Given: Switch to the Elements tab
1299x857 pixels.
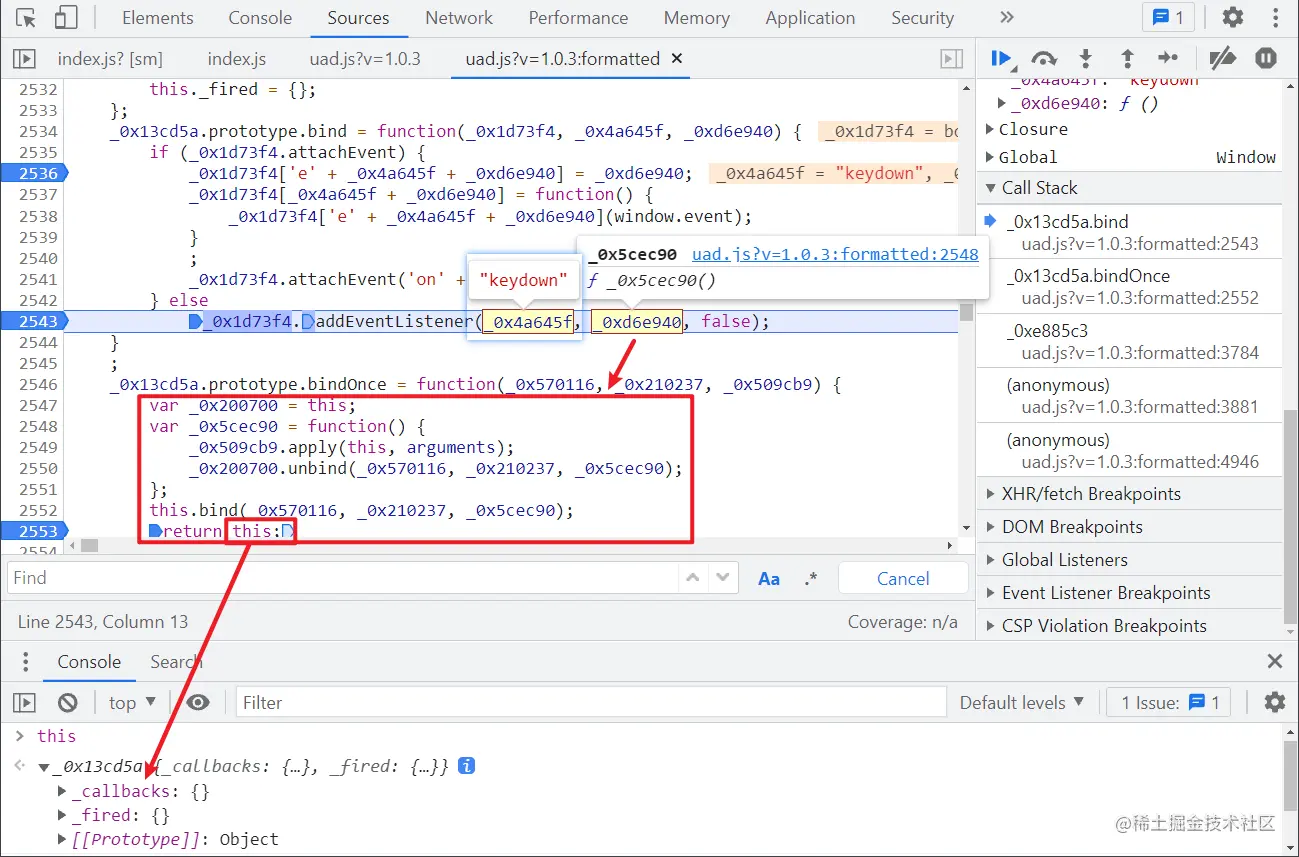Looking at the screenshot, I should [x=158, y=18].
